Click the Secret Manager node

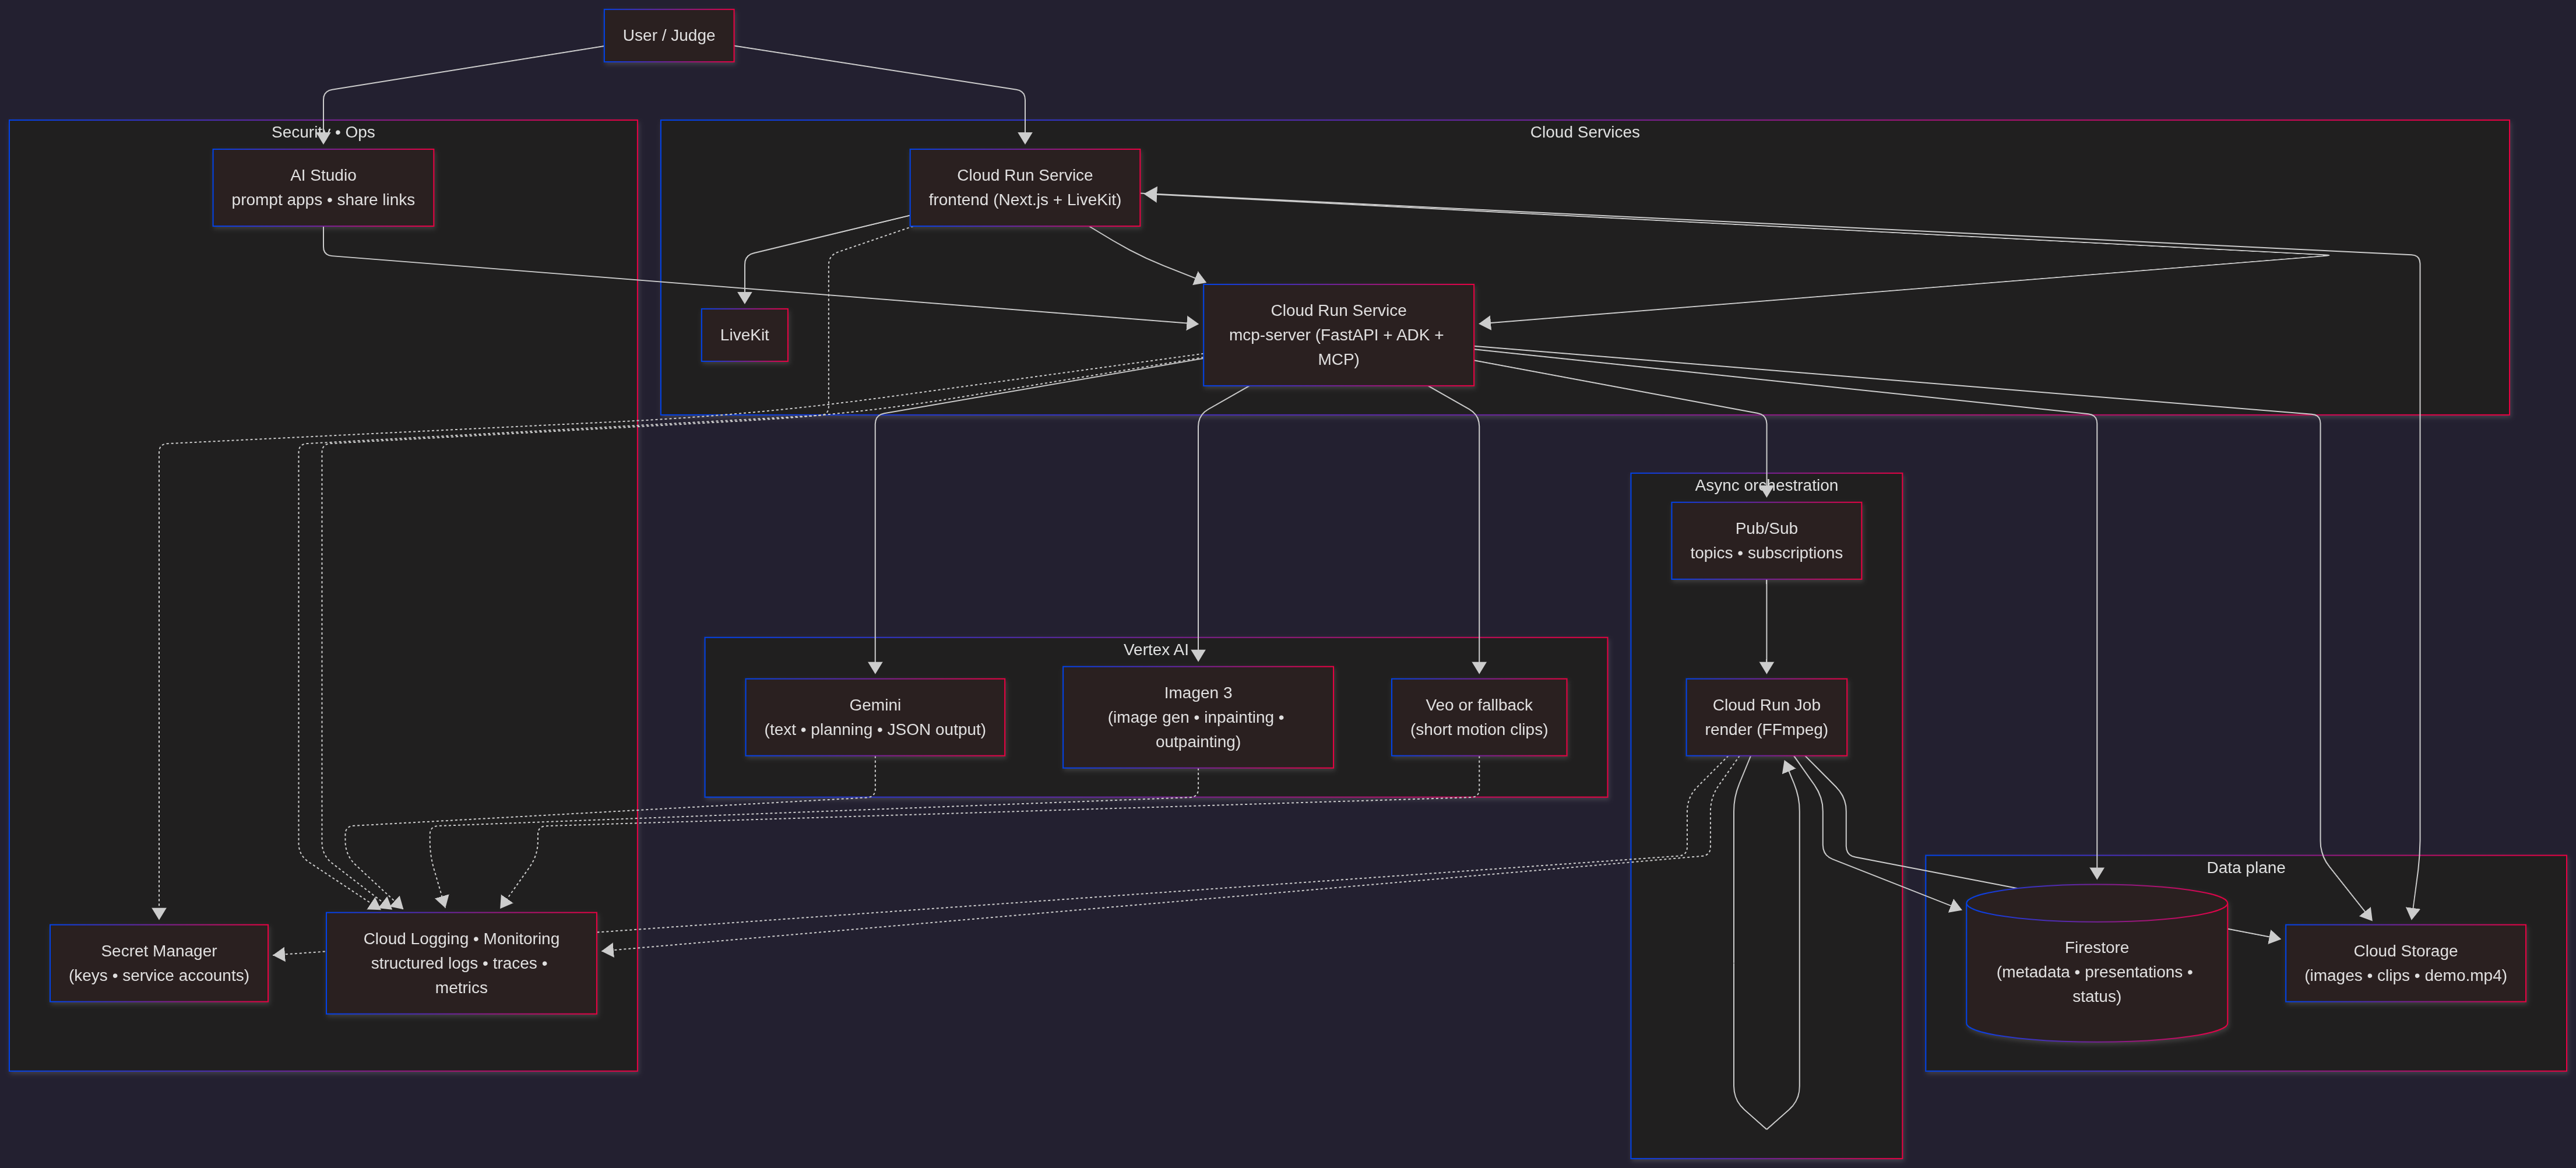click(x=159, y=963)
